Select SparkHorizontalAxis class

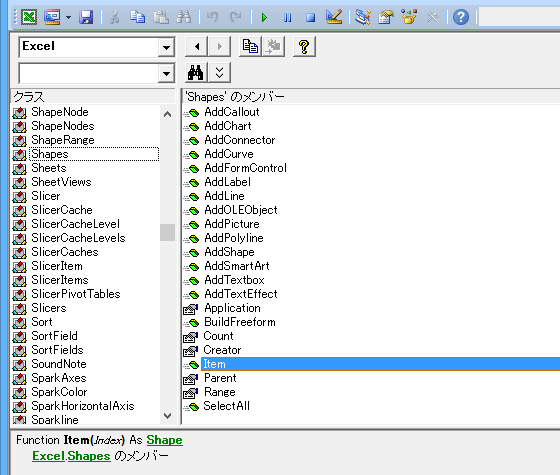(83, 406)
